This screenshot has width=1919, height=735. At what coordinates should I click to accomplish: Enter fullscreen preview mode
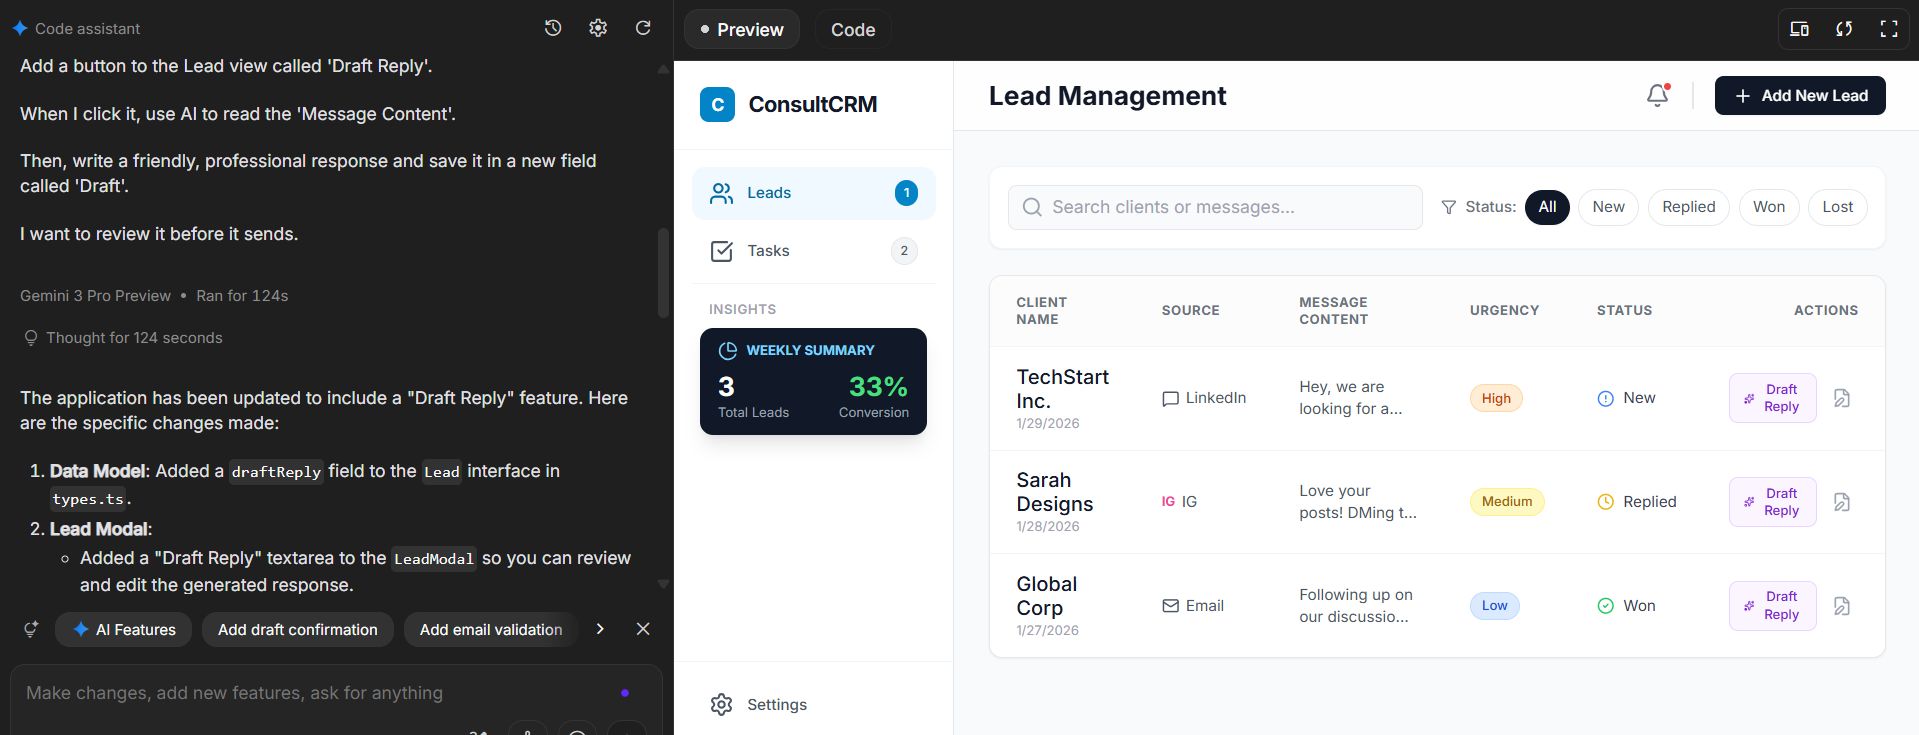1889,29
